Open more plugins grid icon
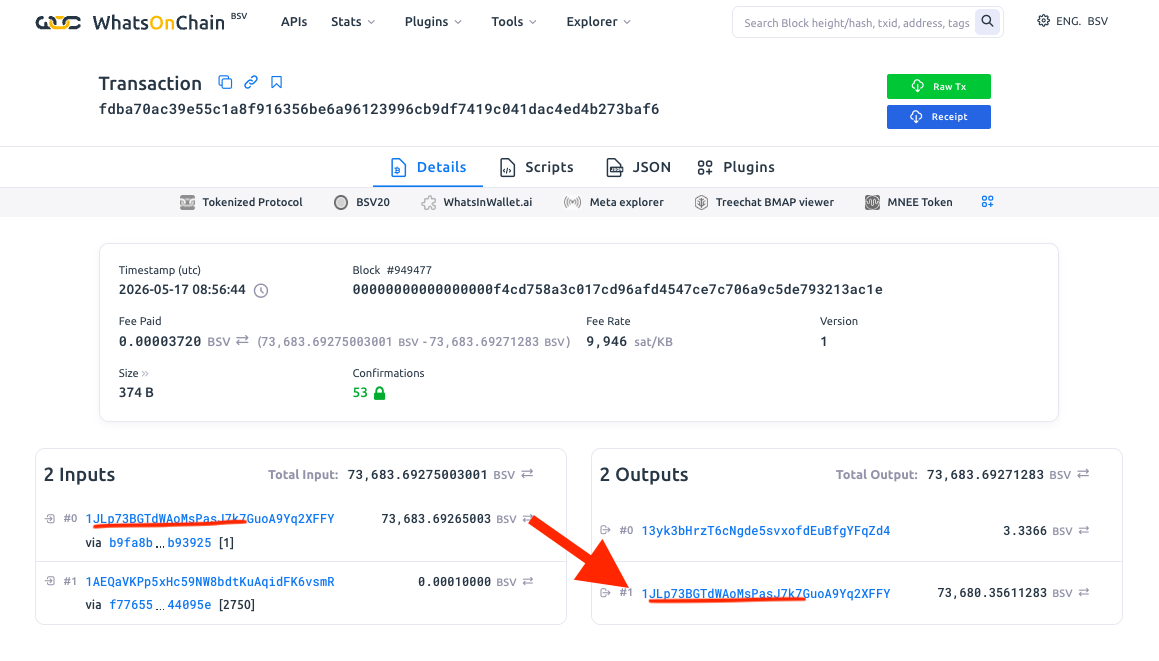The width and height of the screenshot is (1159, 661). [988, 202]
